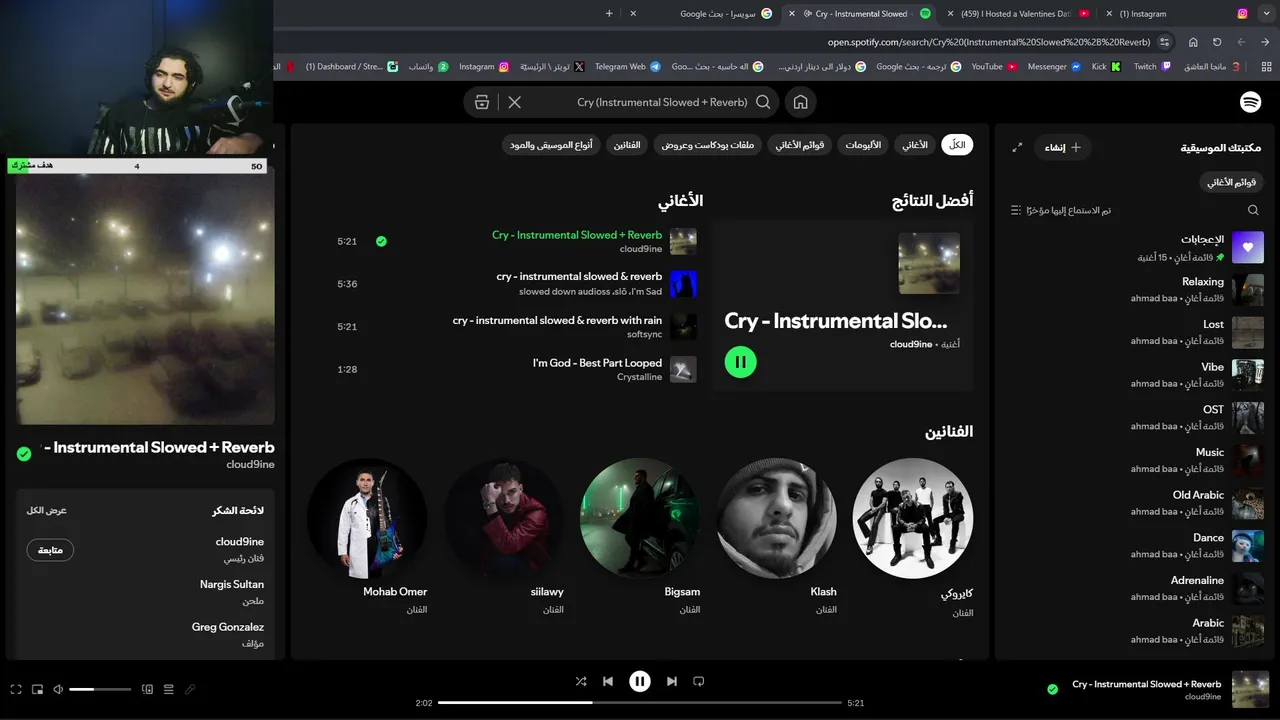The width and height of the screenshot is (1280, 720).
Task: Mute the volume speaker icon
Action: pyautogui.click(x=58, y=689)
